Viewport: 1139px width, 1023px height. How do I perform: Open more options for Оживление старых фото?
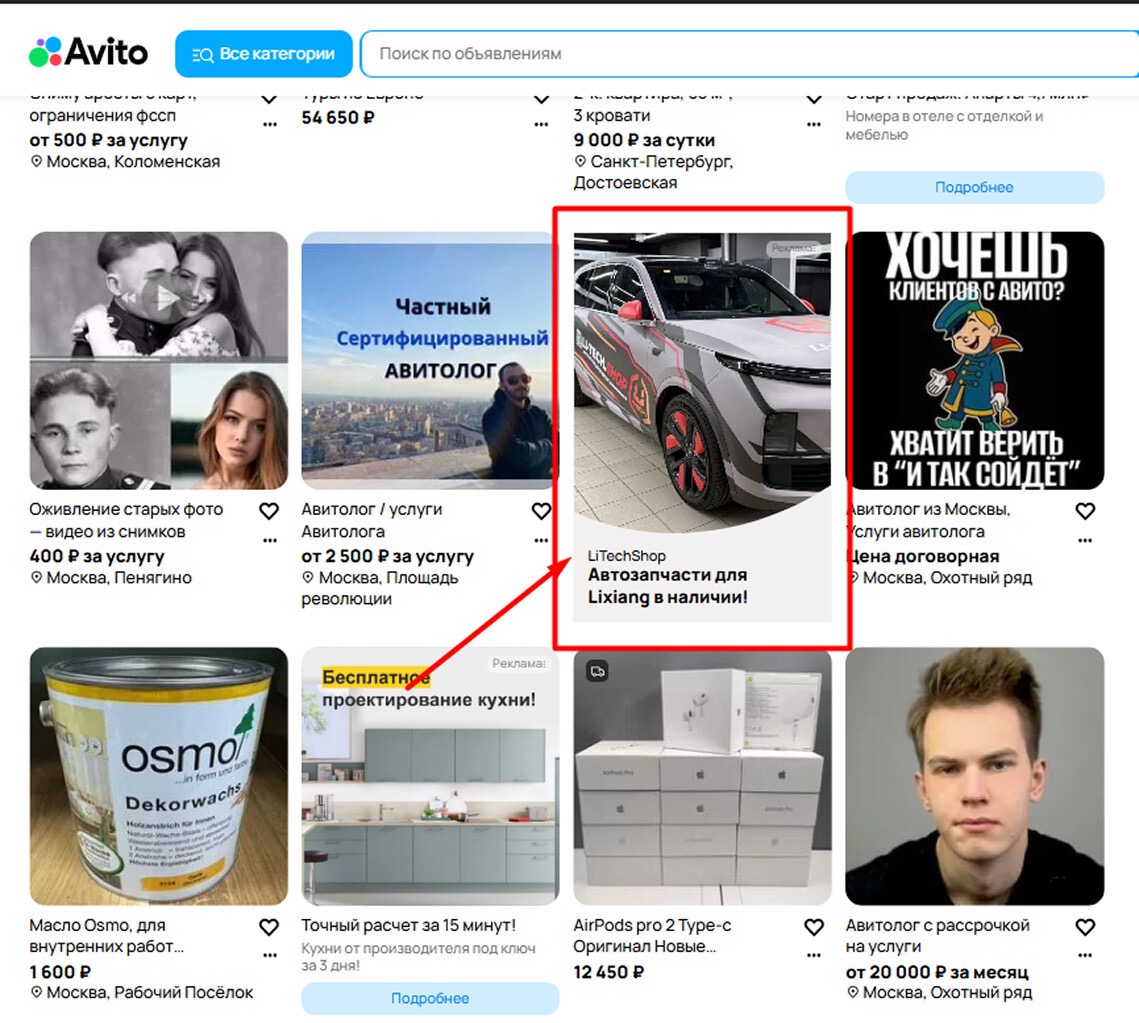pyautogui.click(x=269, y=541)
